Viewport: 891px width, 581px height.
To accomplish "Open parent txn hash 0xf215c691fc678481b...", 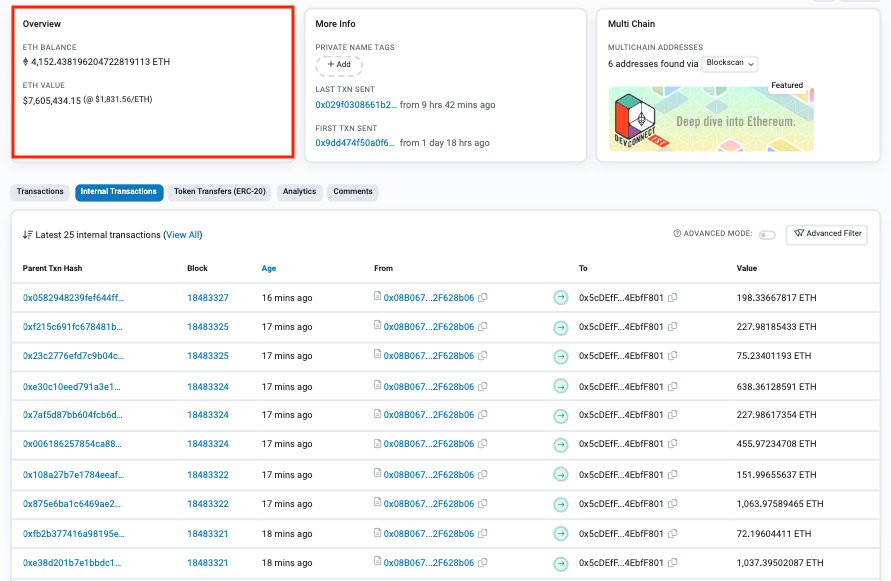I will click(73, 326).
